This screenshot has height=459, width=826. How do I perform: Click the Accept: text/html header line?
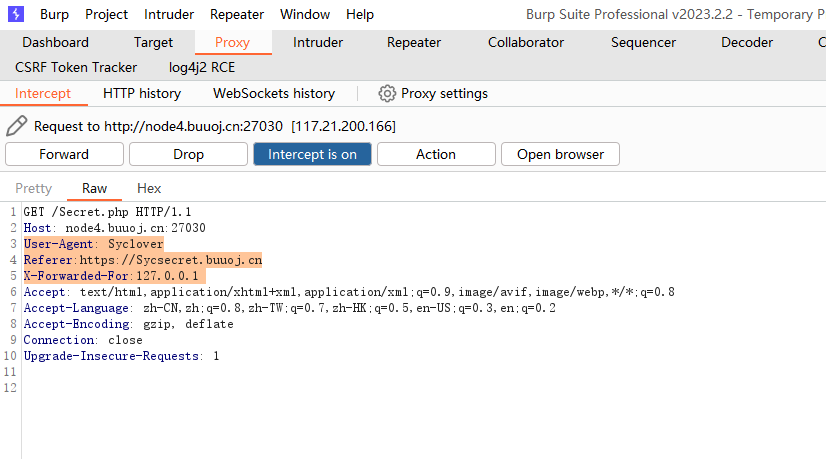tap(349, 292)
